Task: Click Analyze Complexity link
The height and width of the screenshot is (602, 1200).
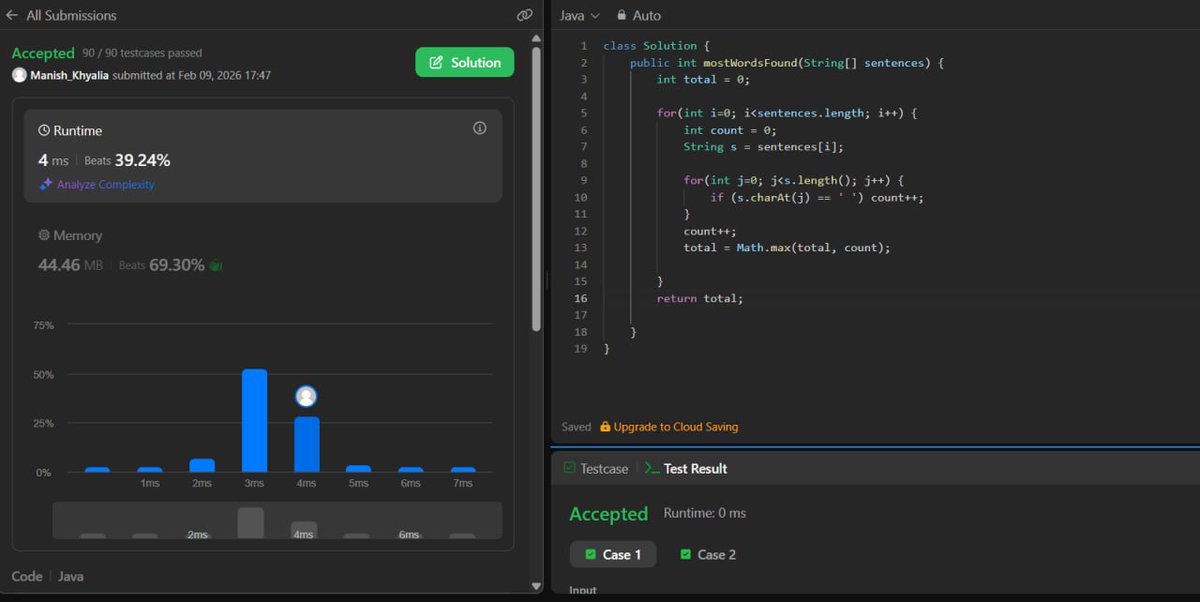Action: coord(106,184)
